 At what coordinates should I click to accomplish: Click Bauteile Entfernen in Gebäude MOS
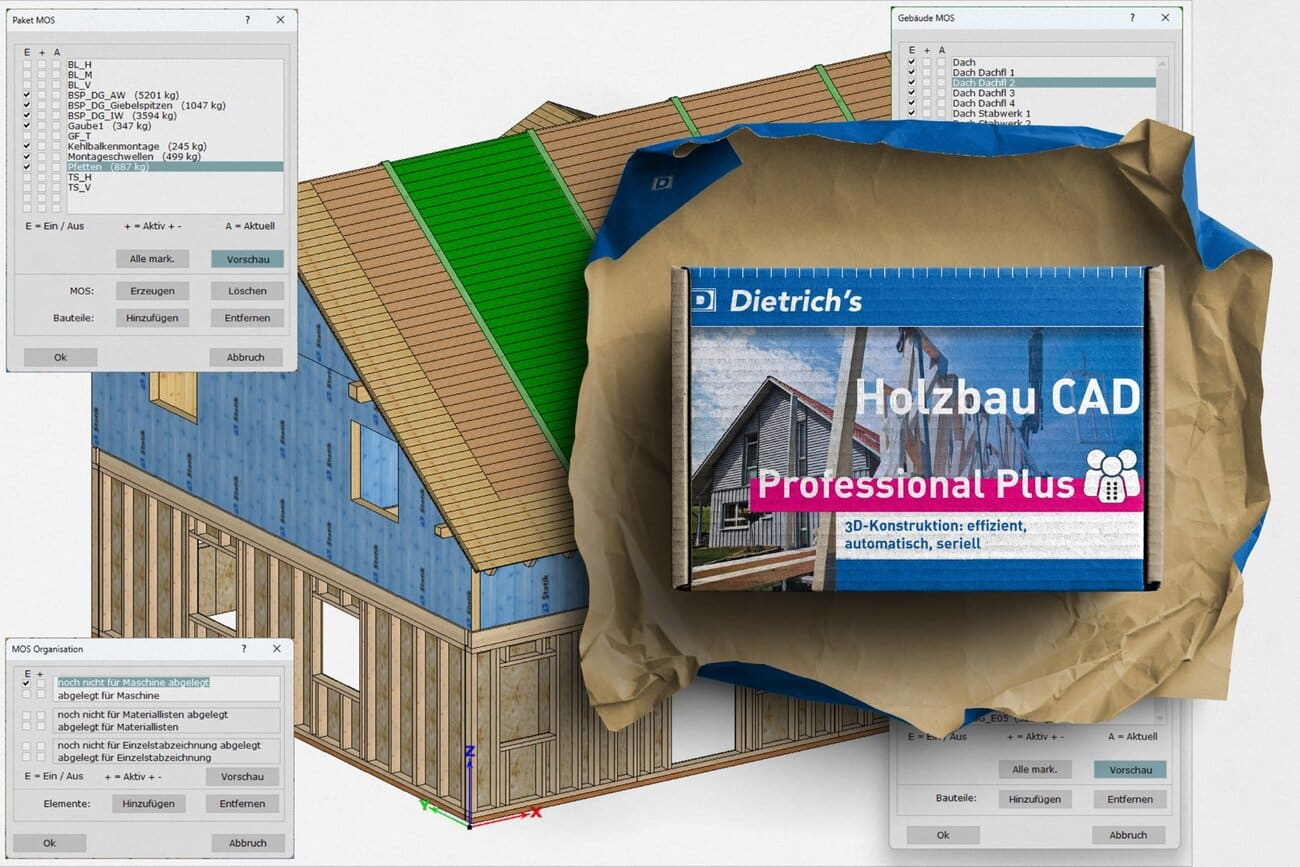tap(1130, 799)
